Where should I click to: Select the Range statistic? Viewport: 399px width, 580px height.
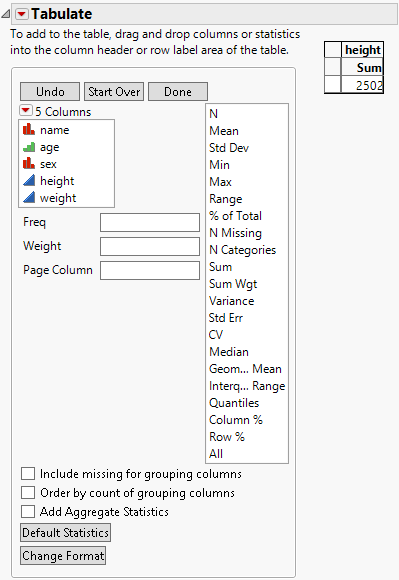coord(226,199)
